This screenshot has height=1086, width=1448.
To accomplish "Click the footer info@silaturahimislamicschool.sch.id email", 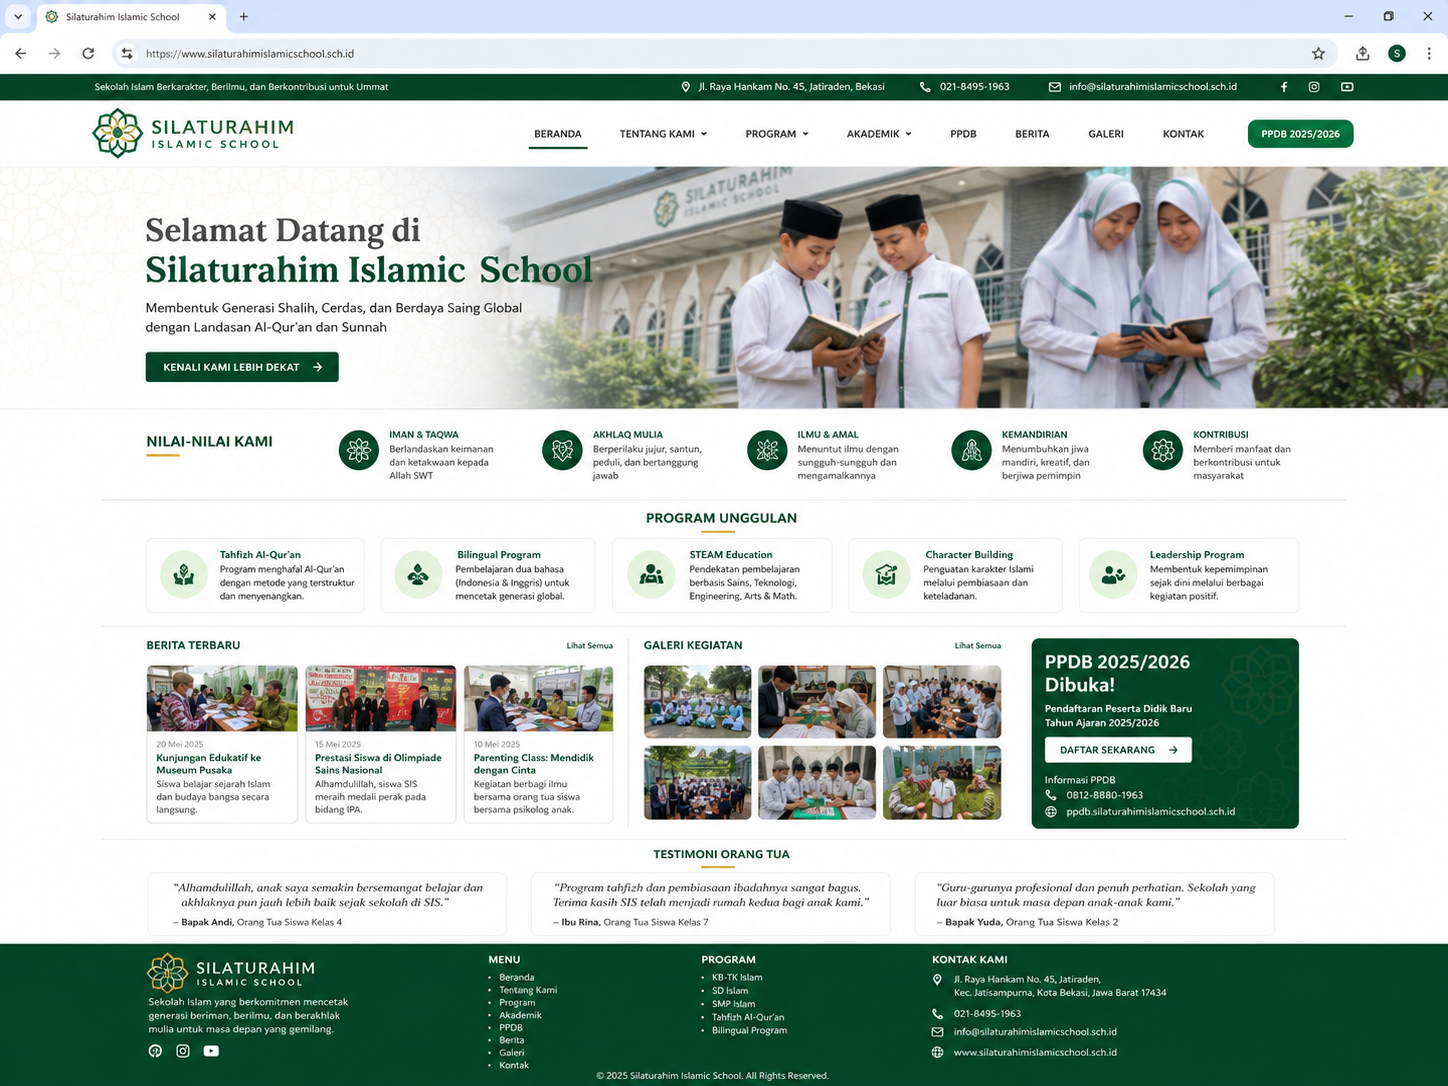I will (1035, 1032).
